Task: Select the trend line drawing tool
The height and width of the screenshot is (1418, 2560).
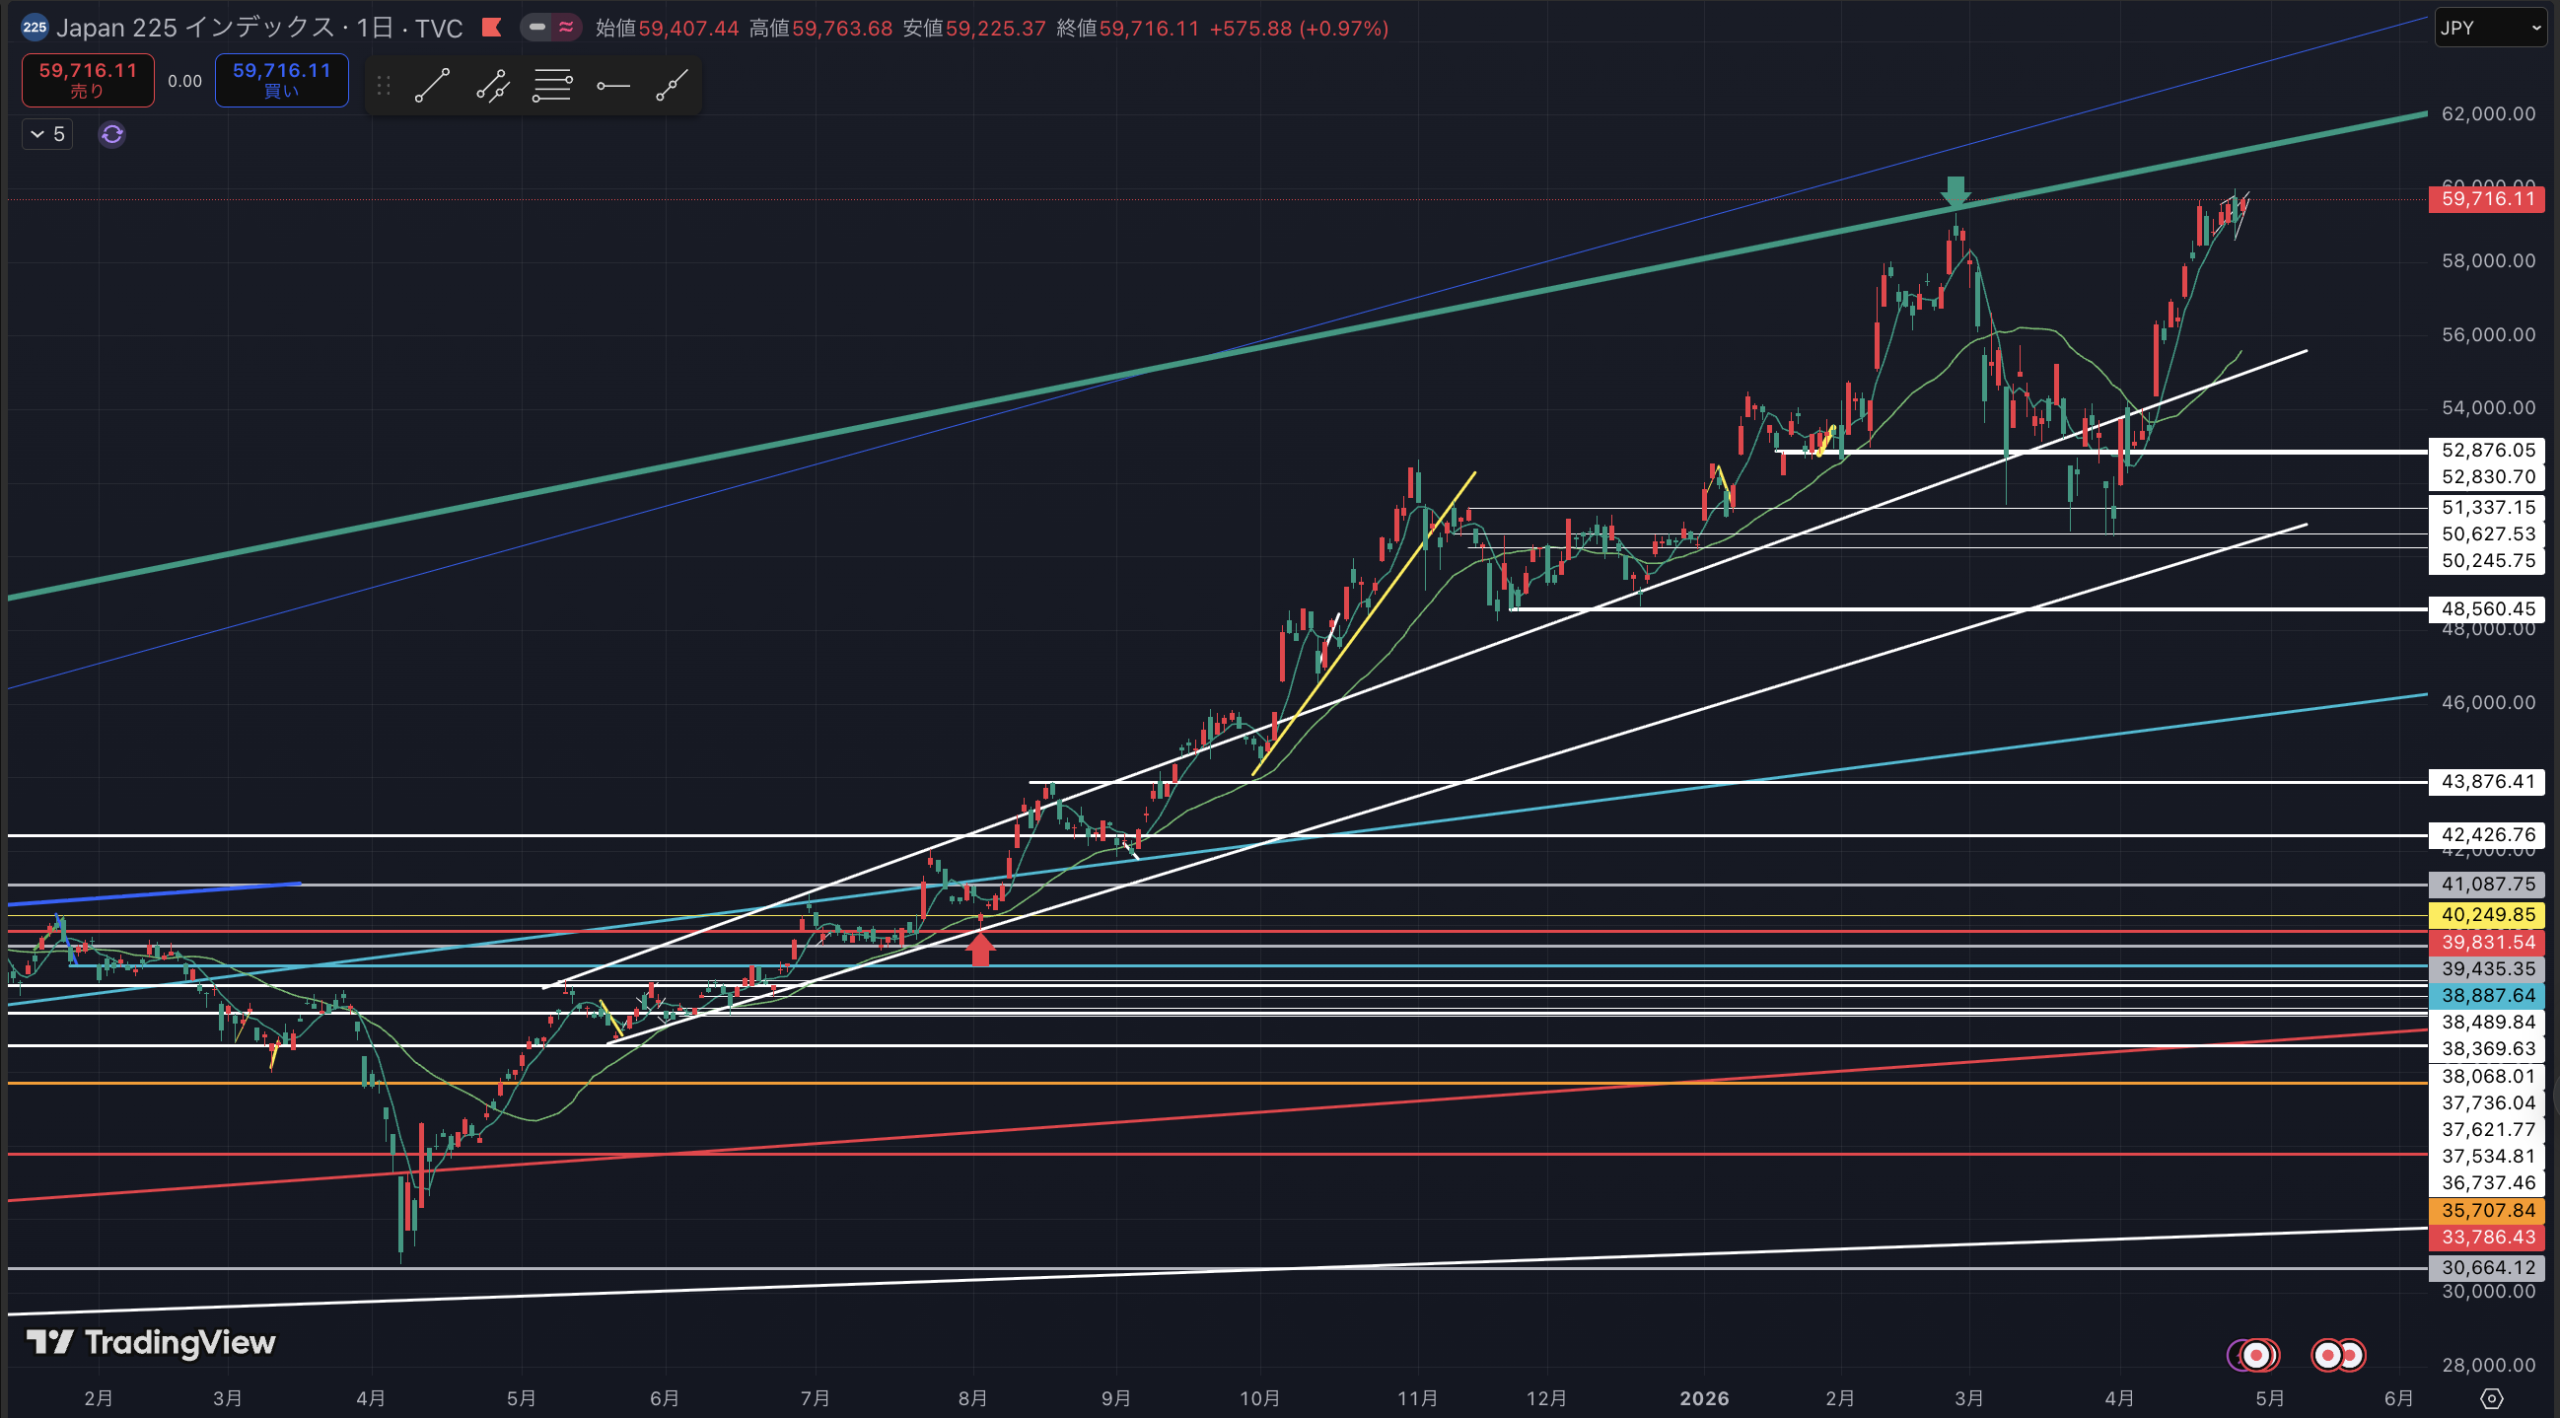Action: click(432, 86)
